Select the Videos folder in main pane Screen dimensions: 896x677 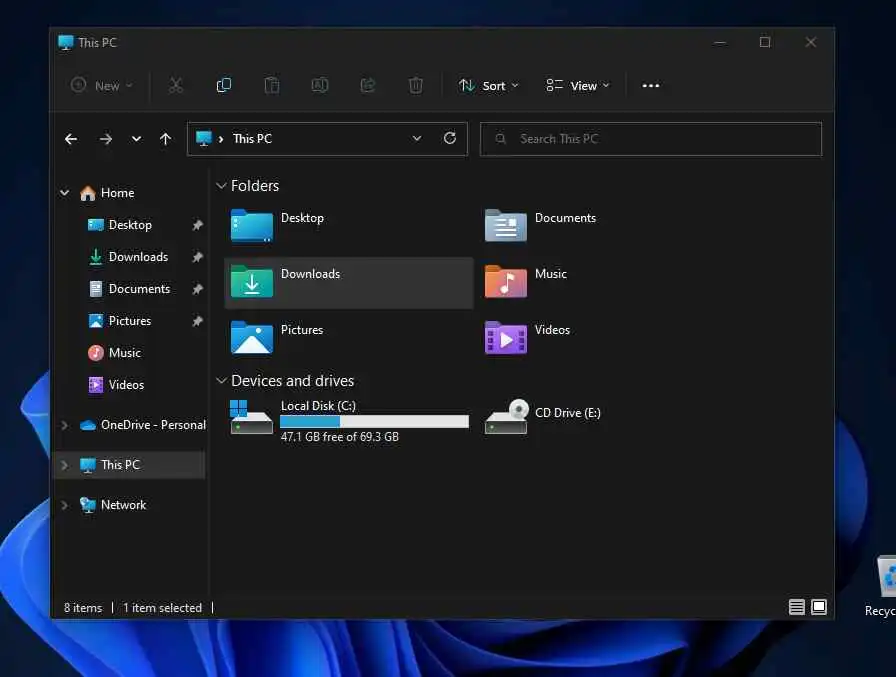click(603, 338)
